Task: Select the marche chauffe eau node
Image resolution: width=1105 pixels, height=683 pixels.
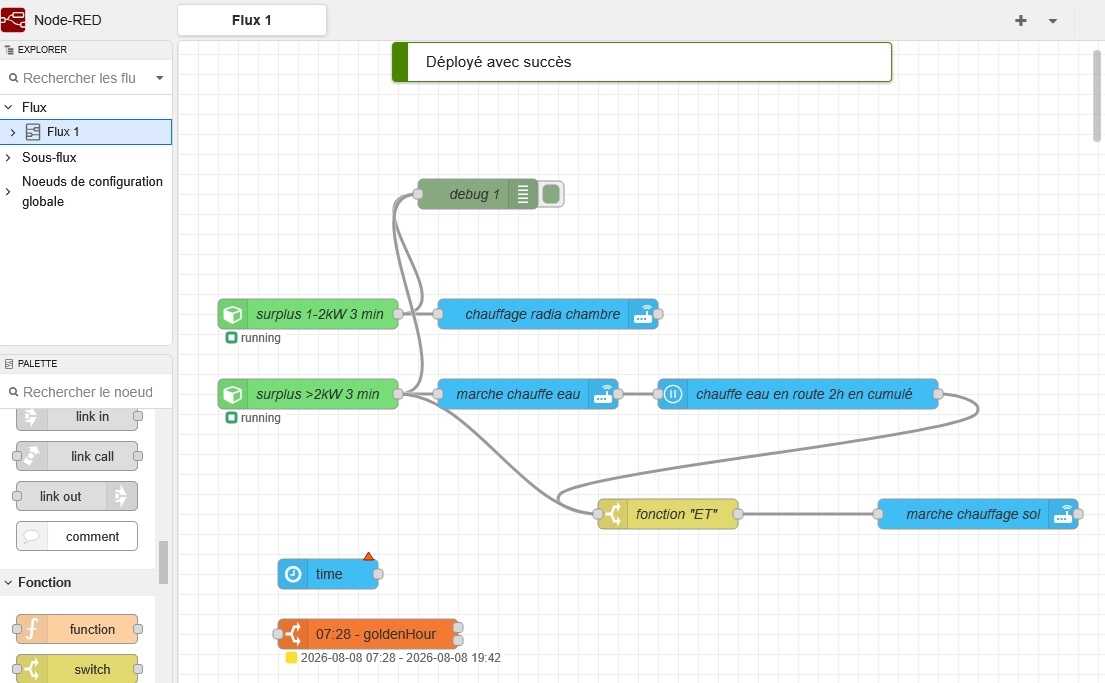Action: click(x=528, y=394)
